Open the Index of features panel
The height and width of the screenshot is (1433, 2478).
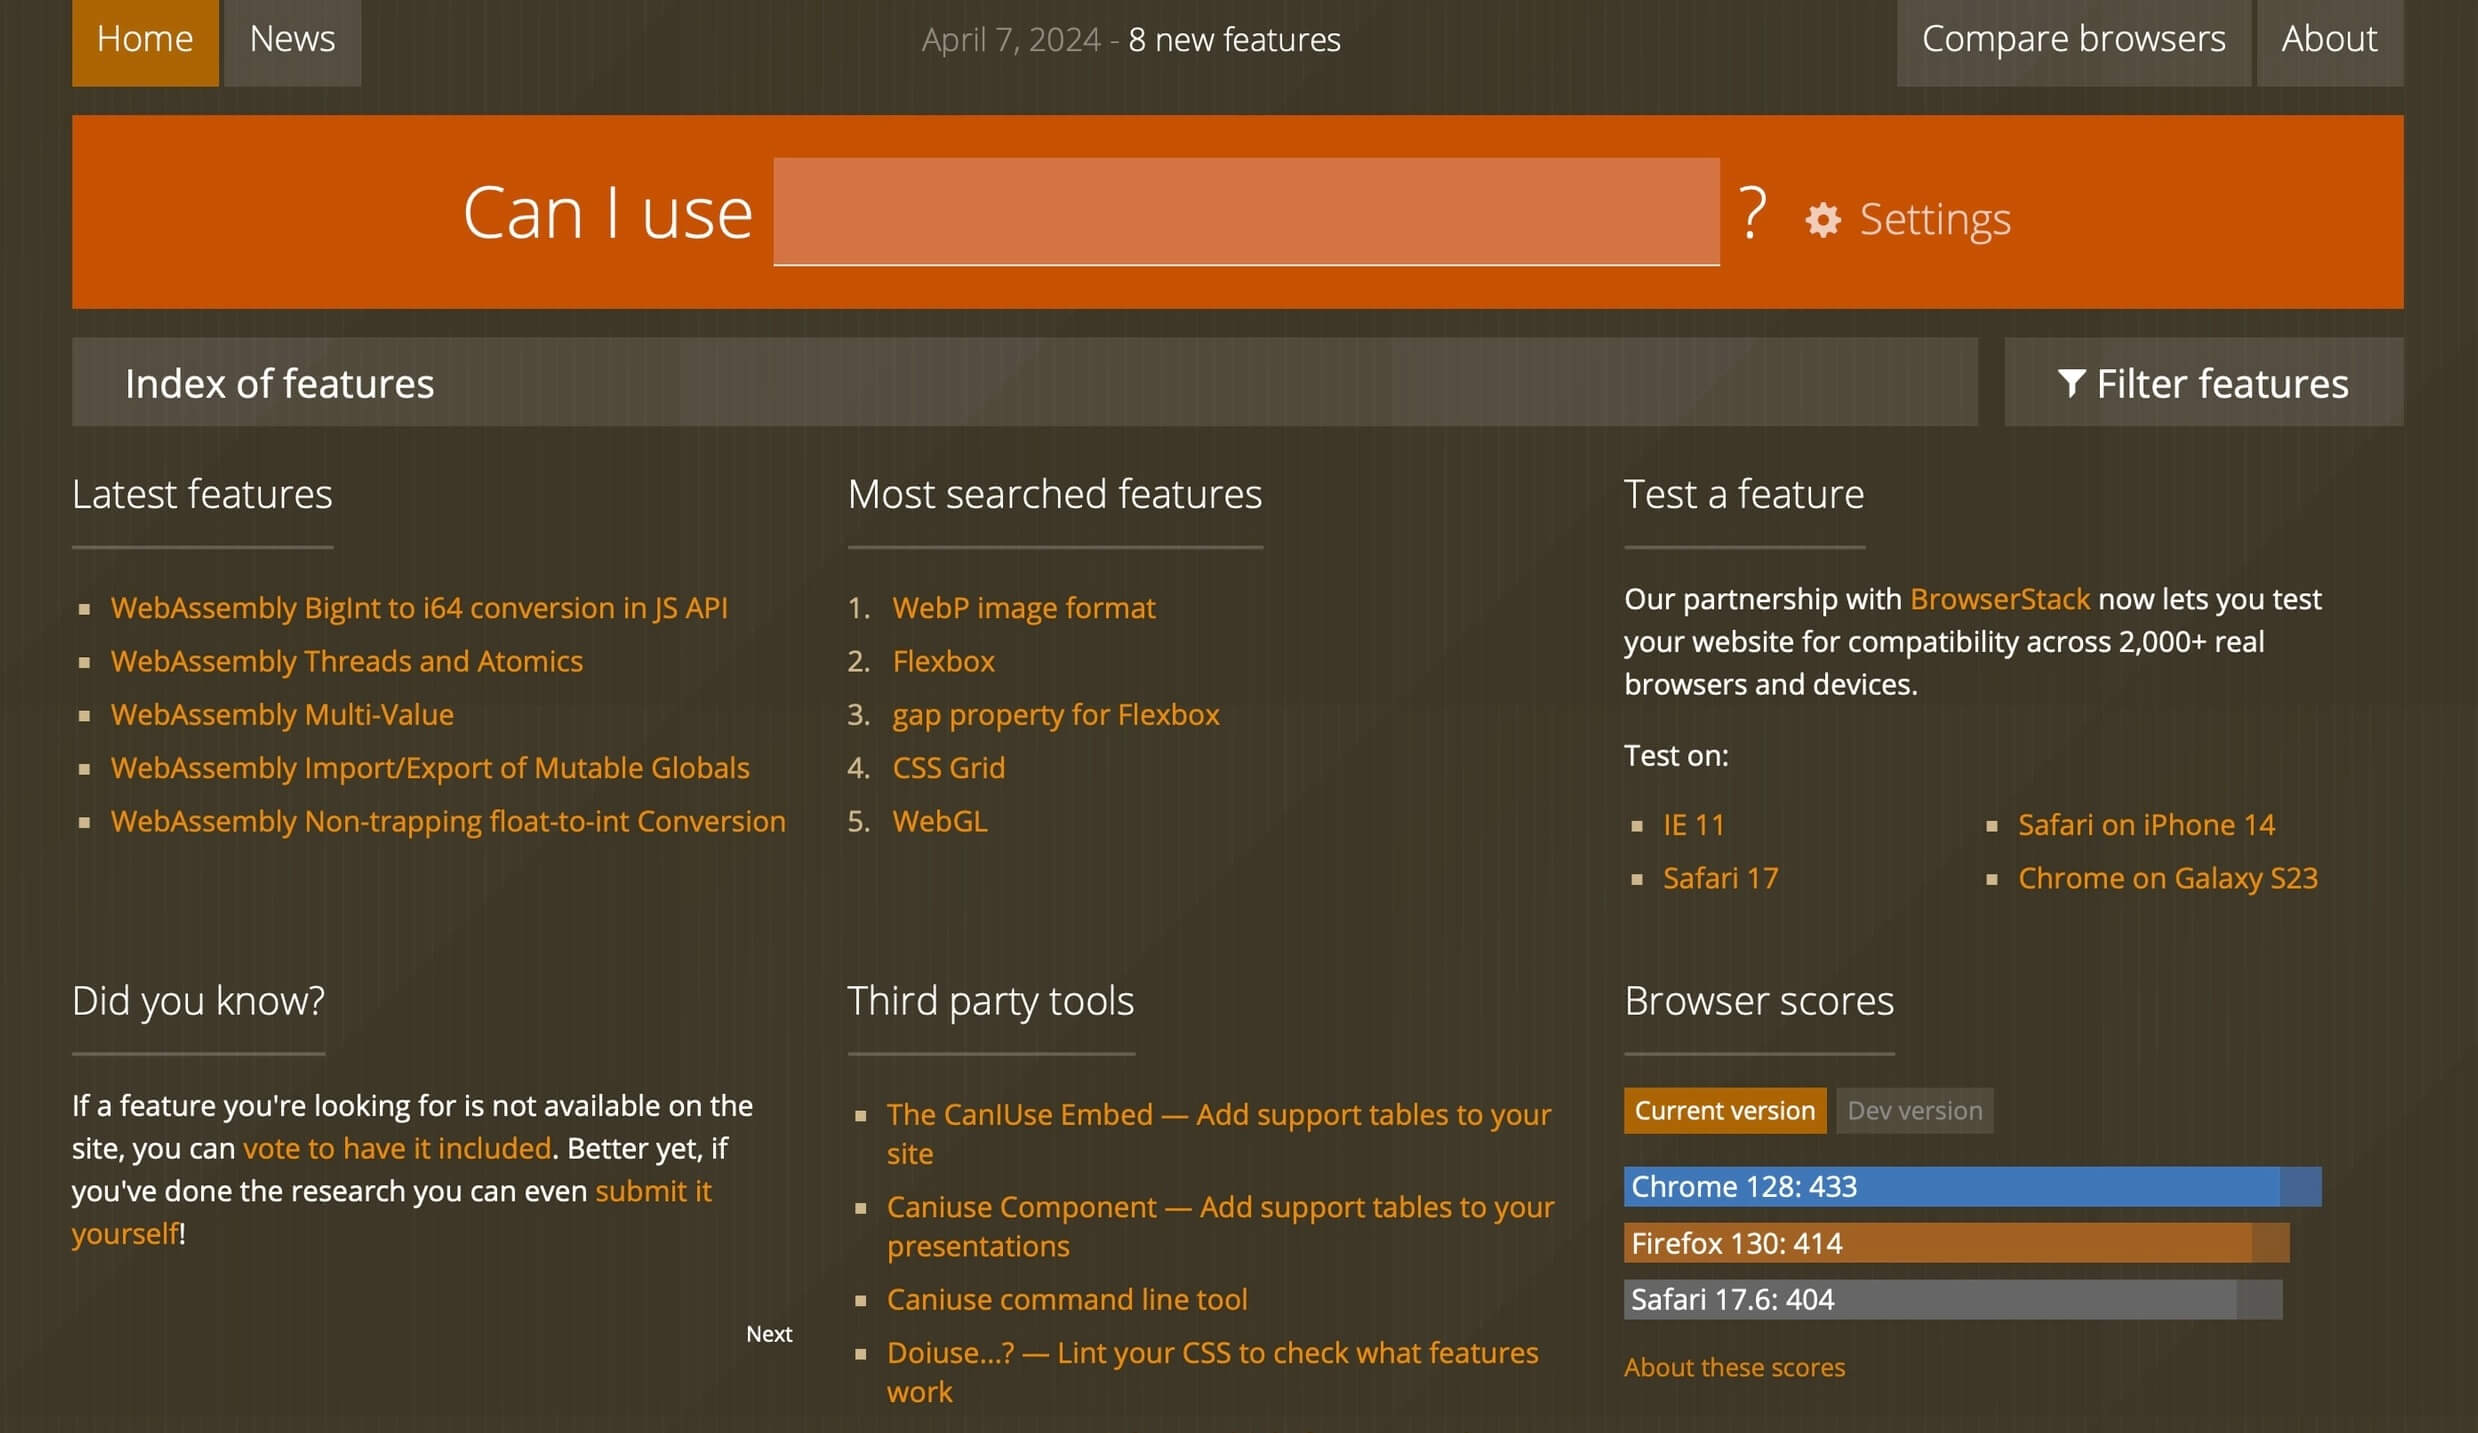tap(1024, 382)
